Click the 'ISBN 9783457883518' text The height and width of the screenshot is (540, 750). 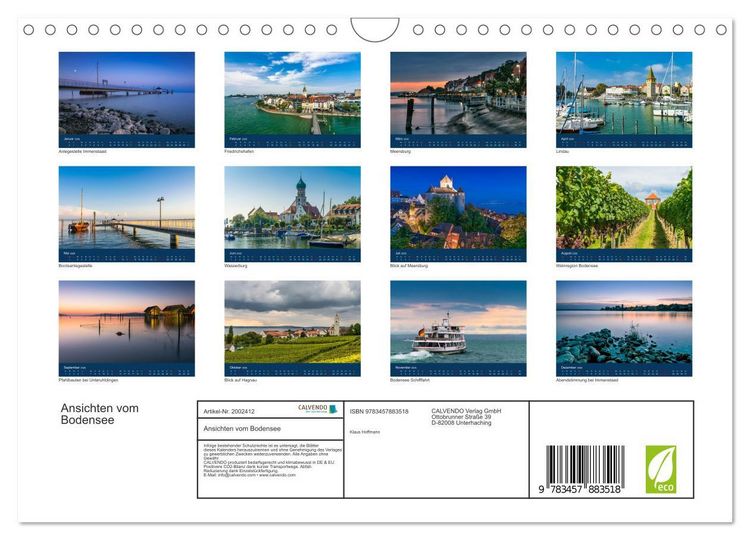[x=379, y=411]
